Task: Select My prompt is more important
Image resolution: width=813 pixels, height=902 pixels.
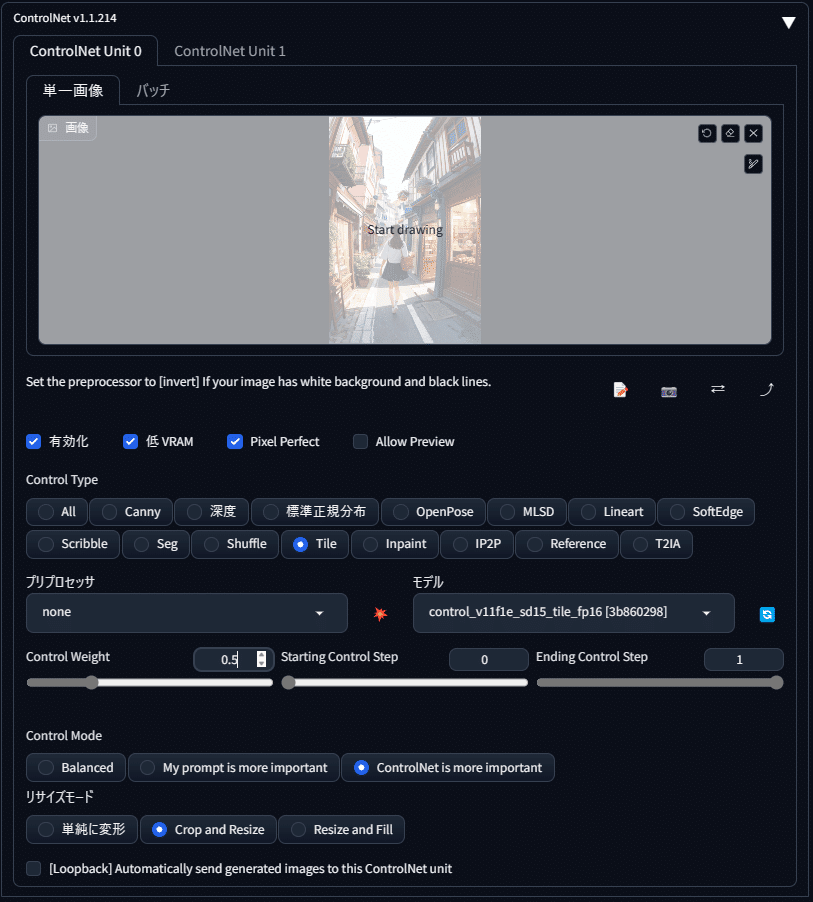Action: click(234, 768)
